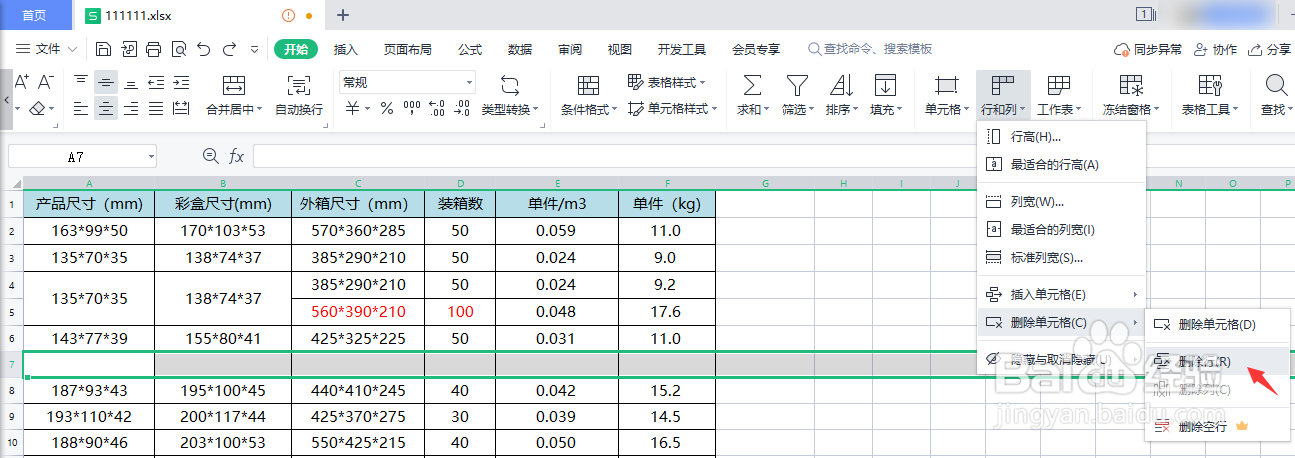Click the Save icon in quick access toolbar
The image size is (1295, 458).
point(103,49)
